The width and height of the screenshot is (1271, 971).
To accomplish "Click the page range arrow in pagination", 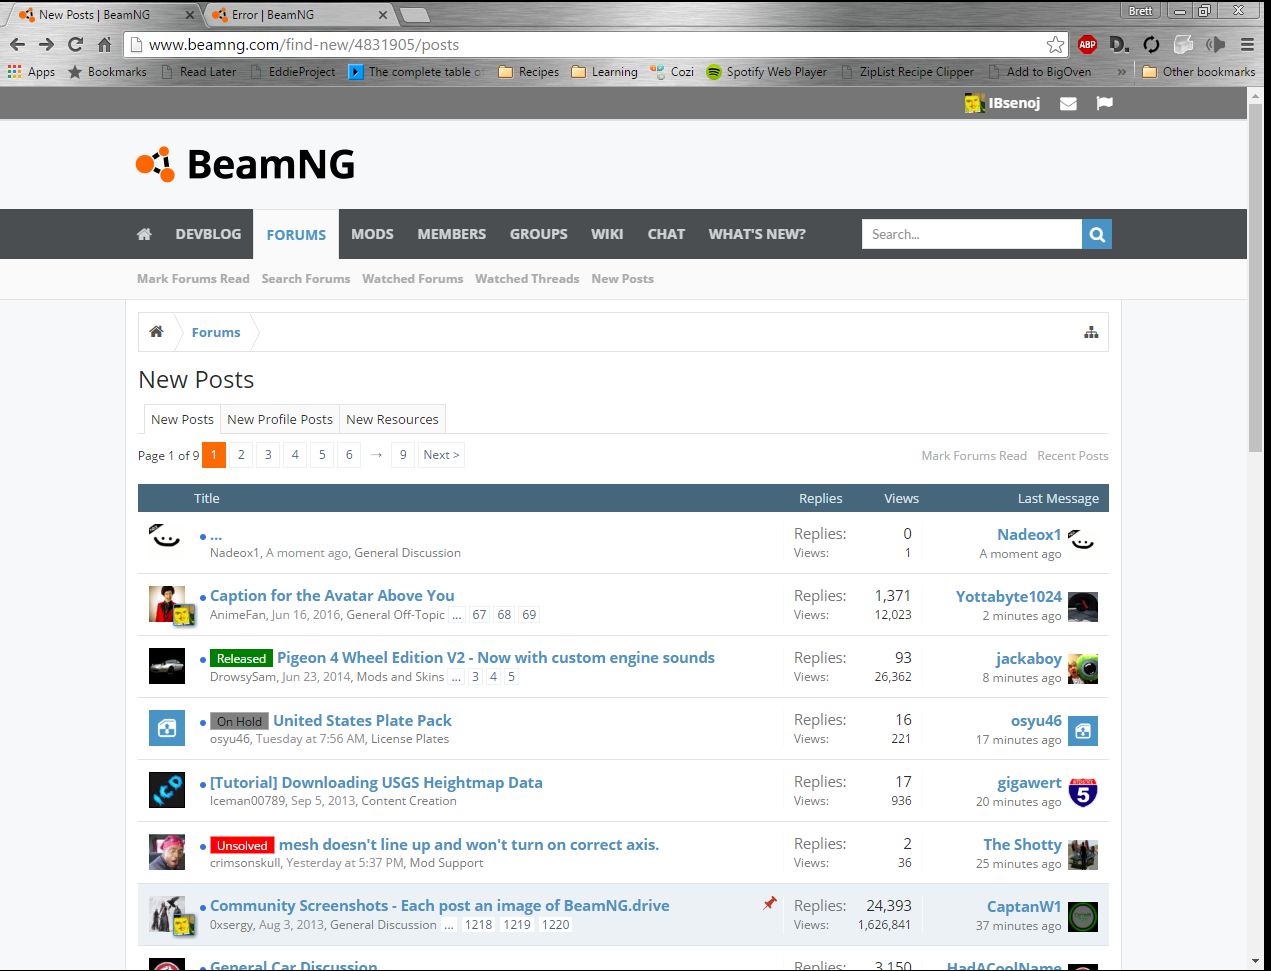I will pyautogui.click(x=376, y=455).
